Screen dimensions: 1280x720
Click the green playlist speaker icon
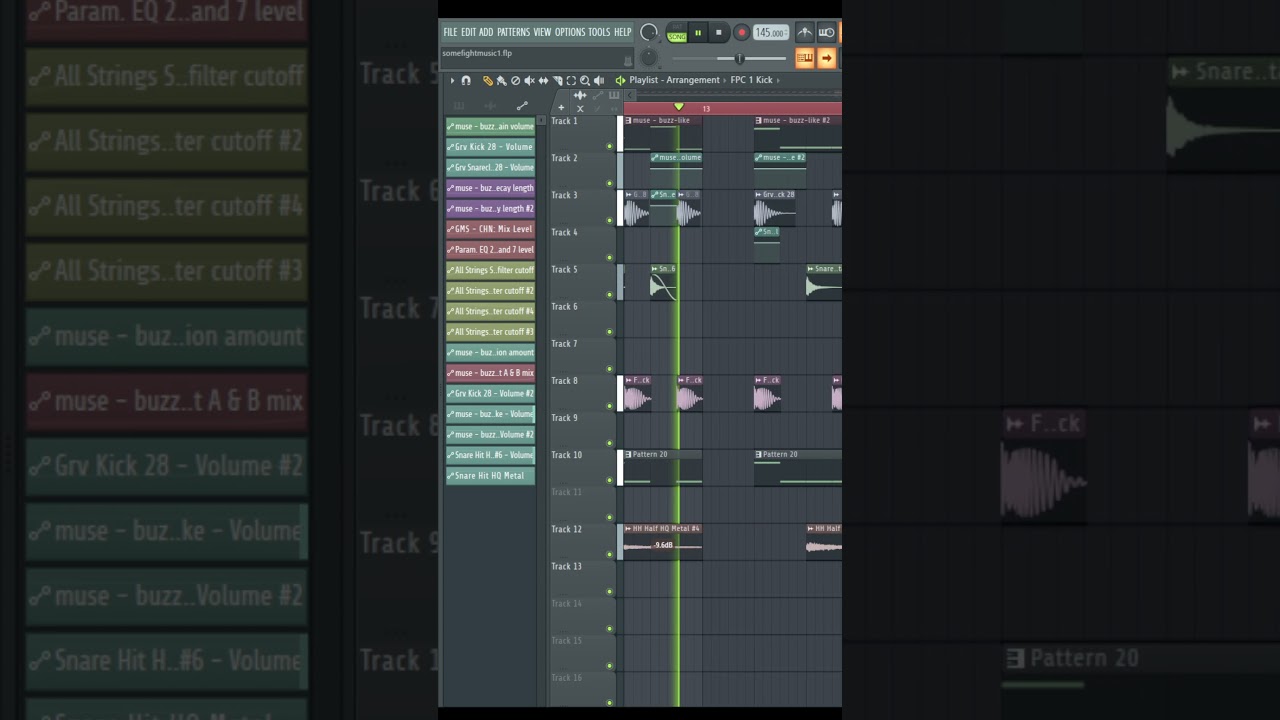click(x=620, y=80)
